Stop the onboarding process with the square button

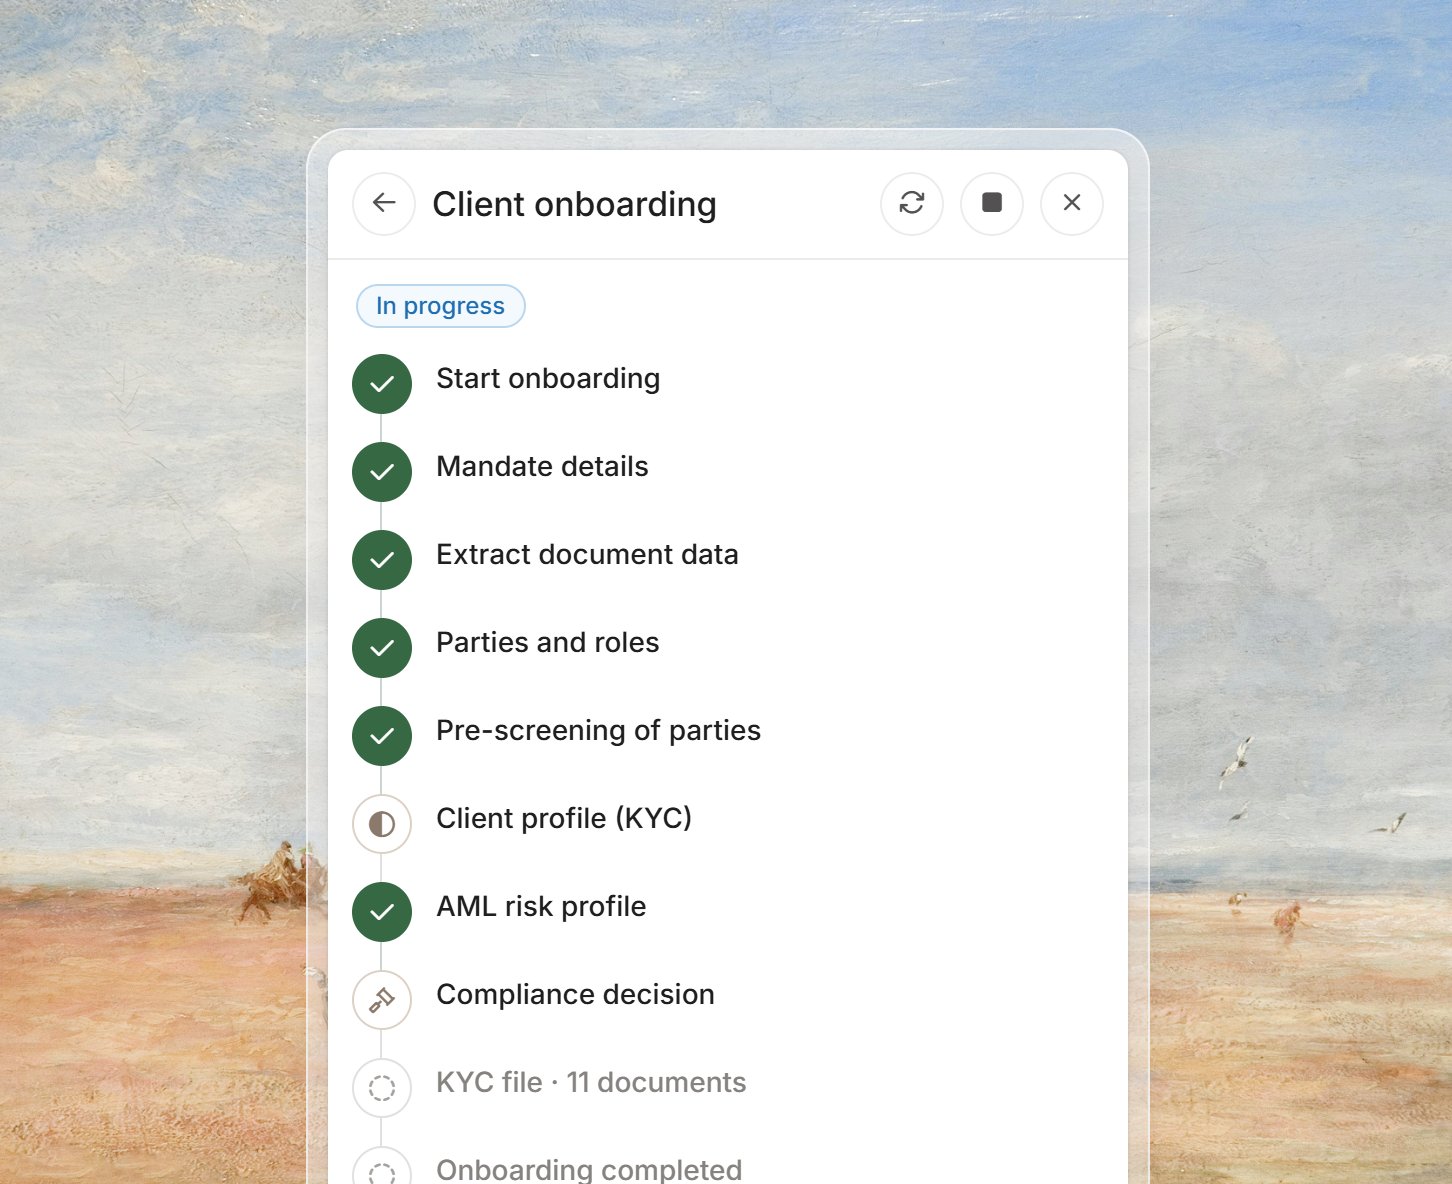(992, 203)
